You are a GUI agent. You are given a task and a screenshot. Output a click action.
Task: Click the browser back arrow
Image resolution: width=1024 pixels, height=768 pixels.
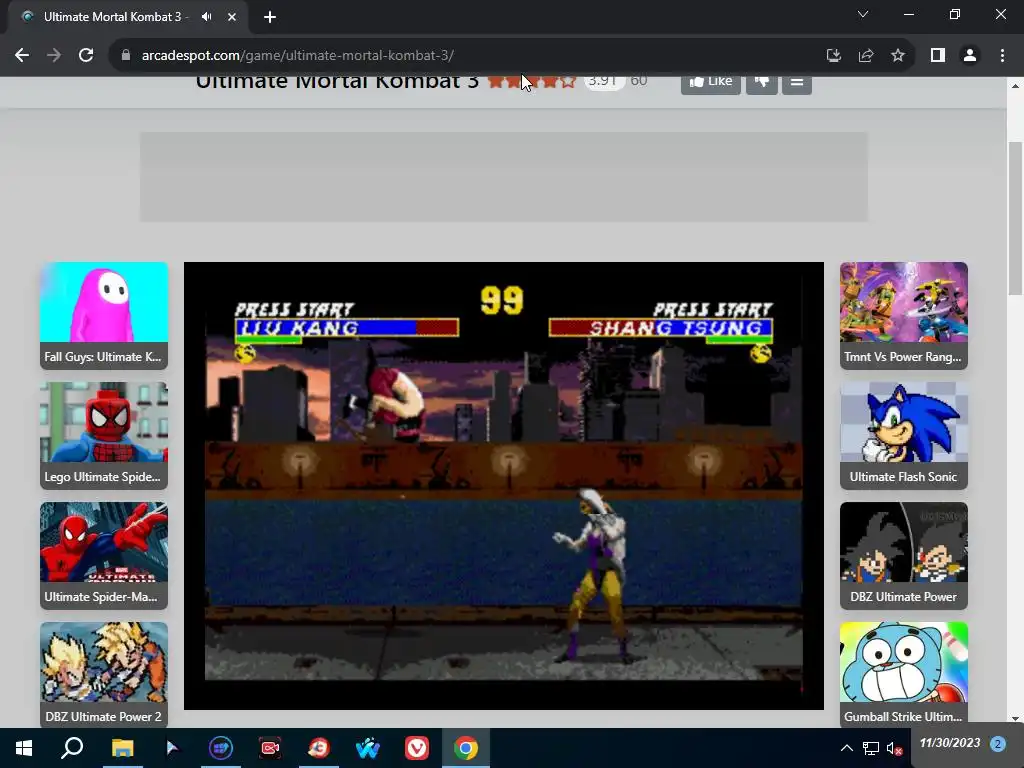point(22,56)
